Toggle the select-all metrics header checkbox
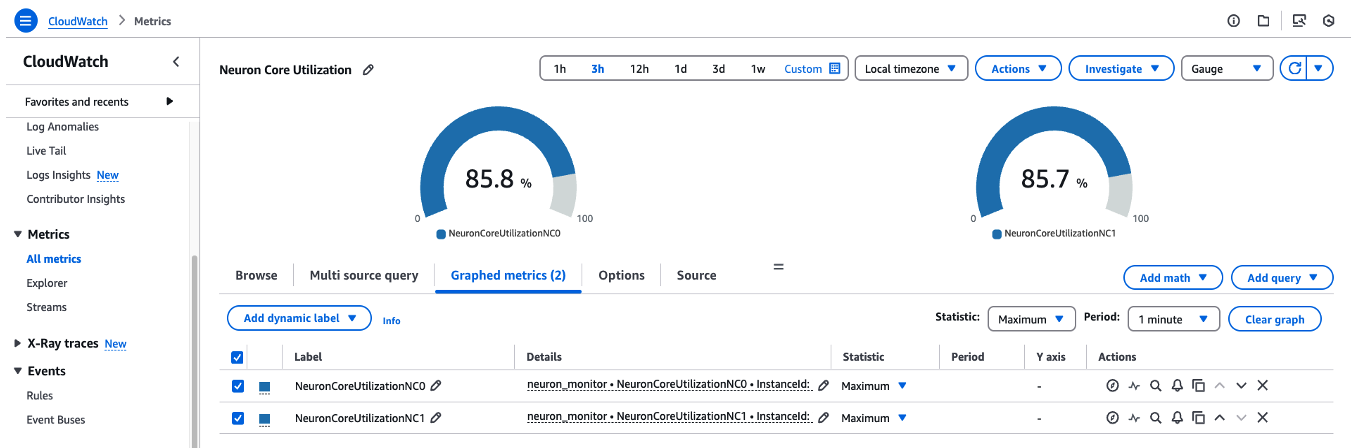Image resolution: width=1351 pixels, height=448 pixels. coord(237,357)
